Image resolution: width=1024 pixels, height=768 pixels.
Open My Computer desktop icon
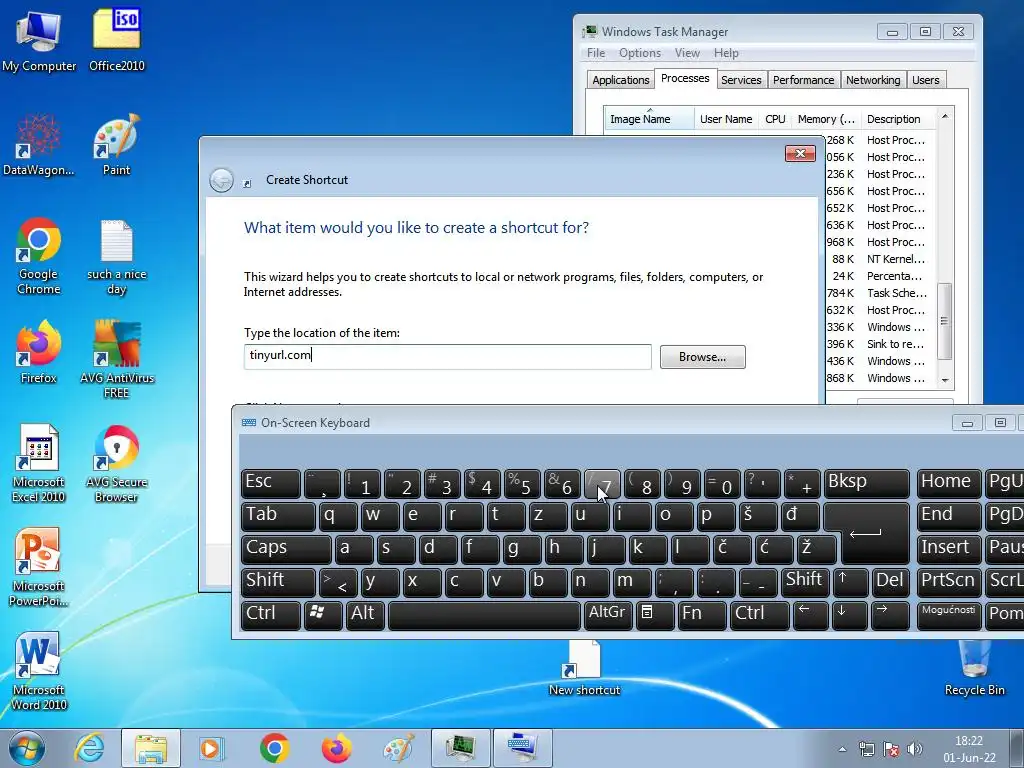tap(39, 40)
